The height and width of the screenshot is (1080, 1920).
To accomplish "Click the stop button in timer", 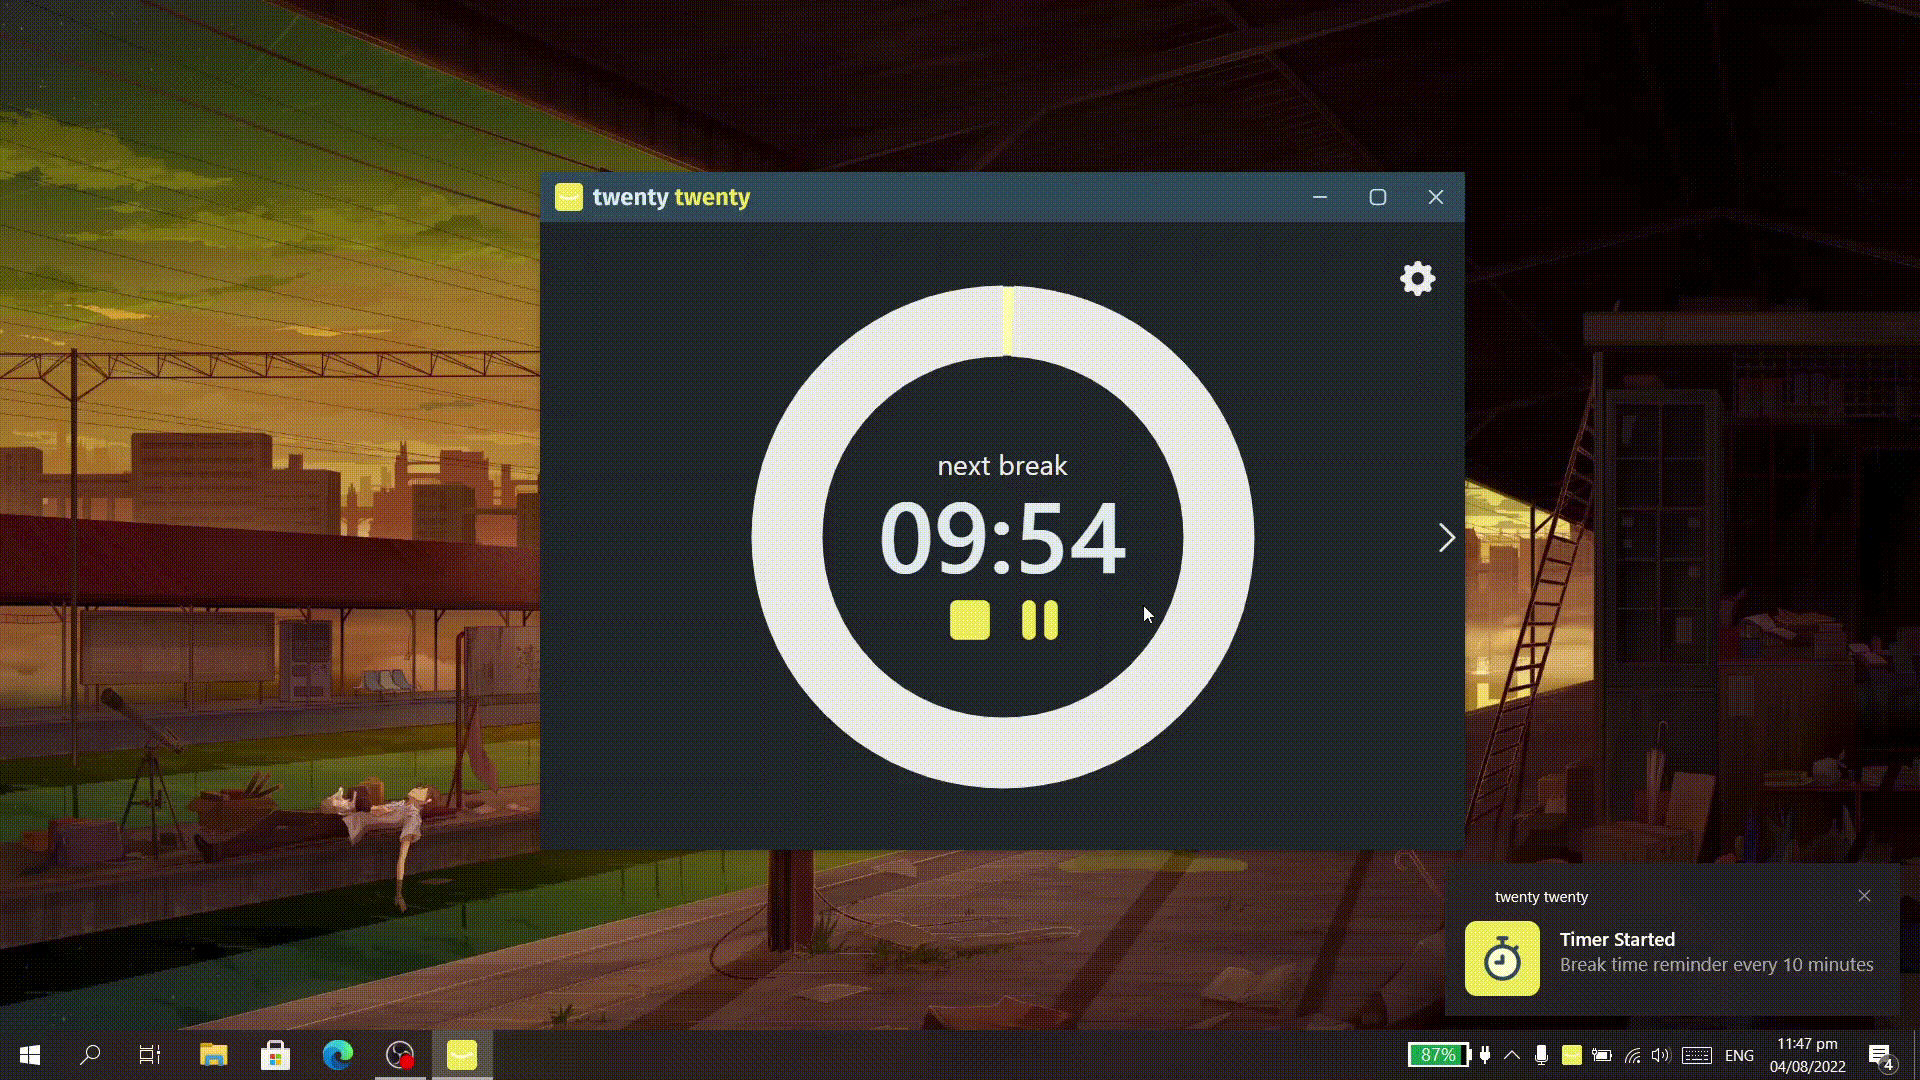I will [x=969, y=620].
